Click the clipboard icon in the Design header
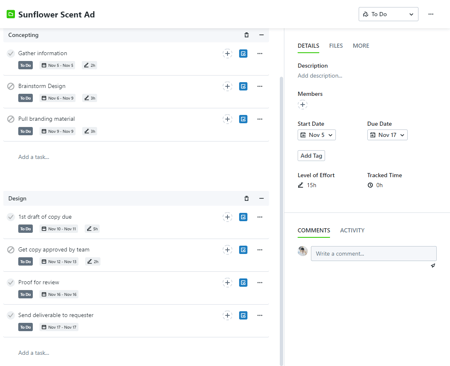The width and height of the screenshot is (450, 366). (246, 198)
